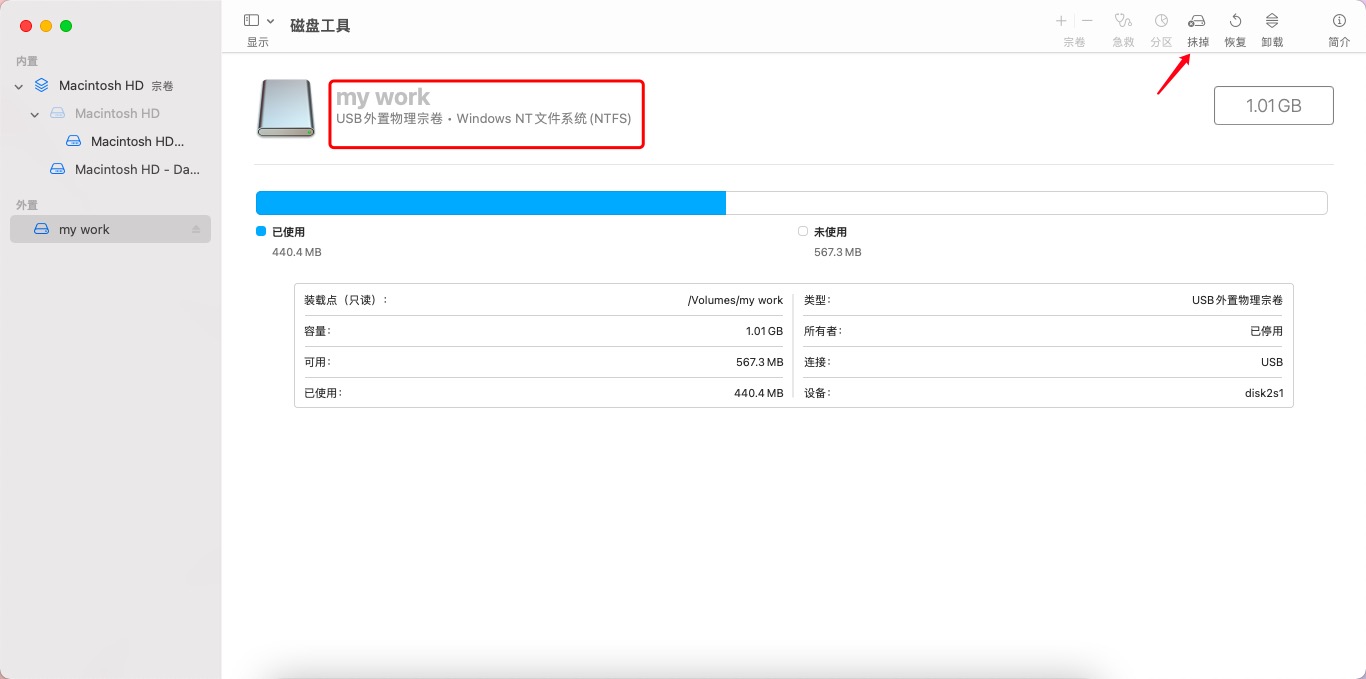Click the 1.01 GB capacity button
The image size is (1366, 679).
1273,105
